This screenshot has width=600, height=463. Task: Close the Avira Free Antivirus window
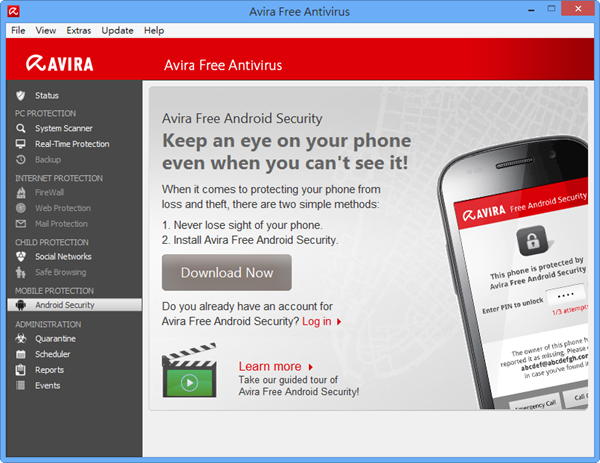tap(578, 8)
